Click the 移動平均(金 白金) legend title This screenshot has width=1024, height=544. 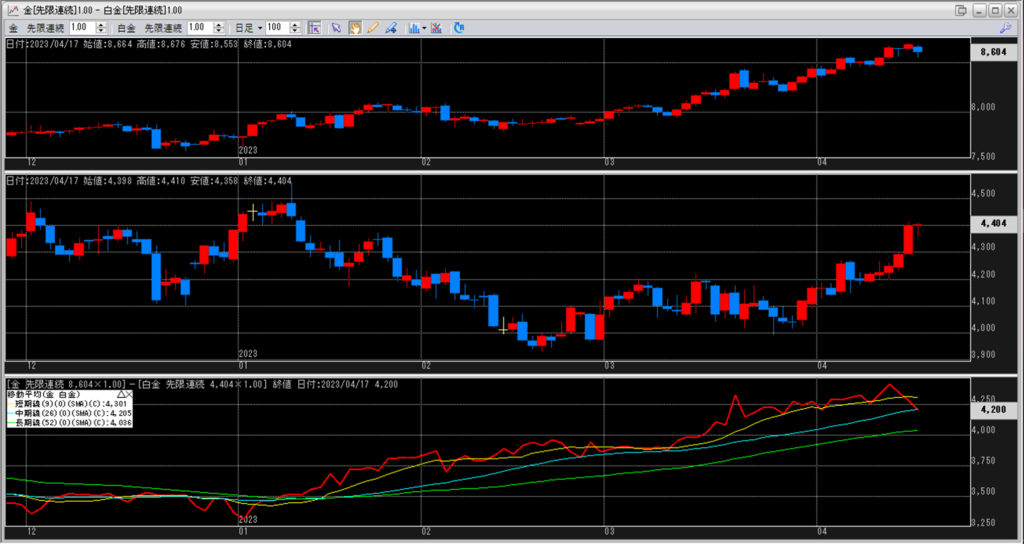pos(44,395)
